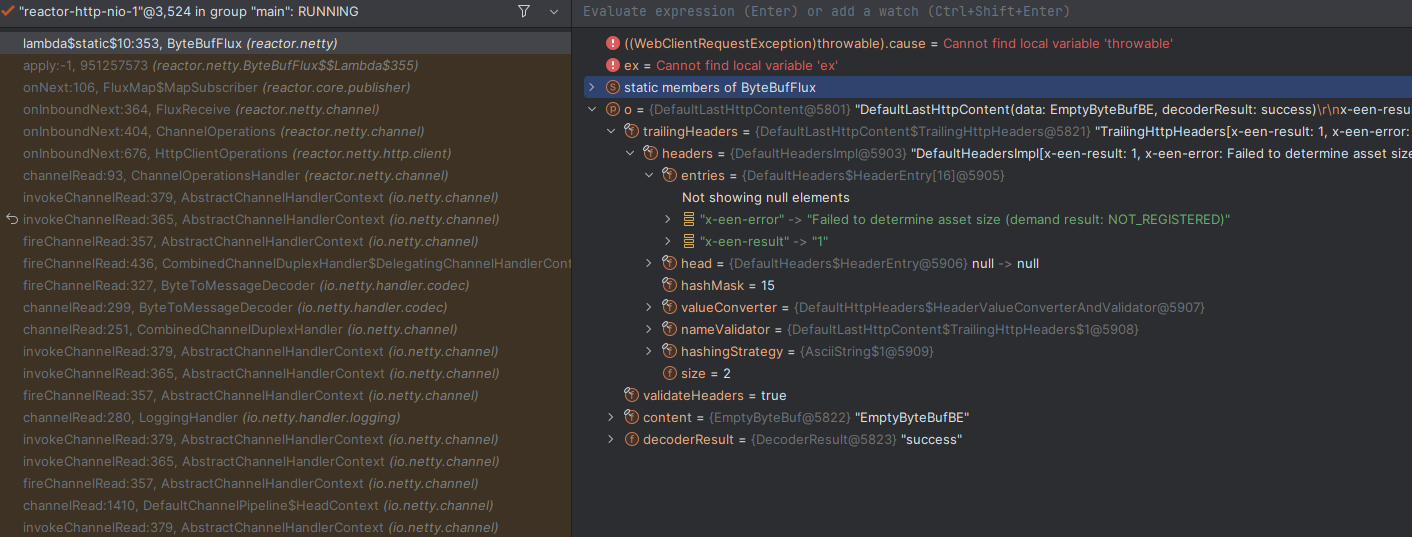Click the field icon beside validateHeaders
The width and height of the screenshot is (1412, 537).
631,396
